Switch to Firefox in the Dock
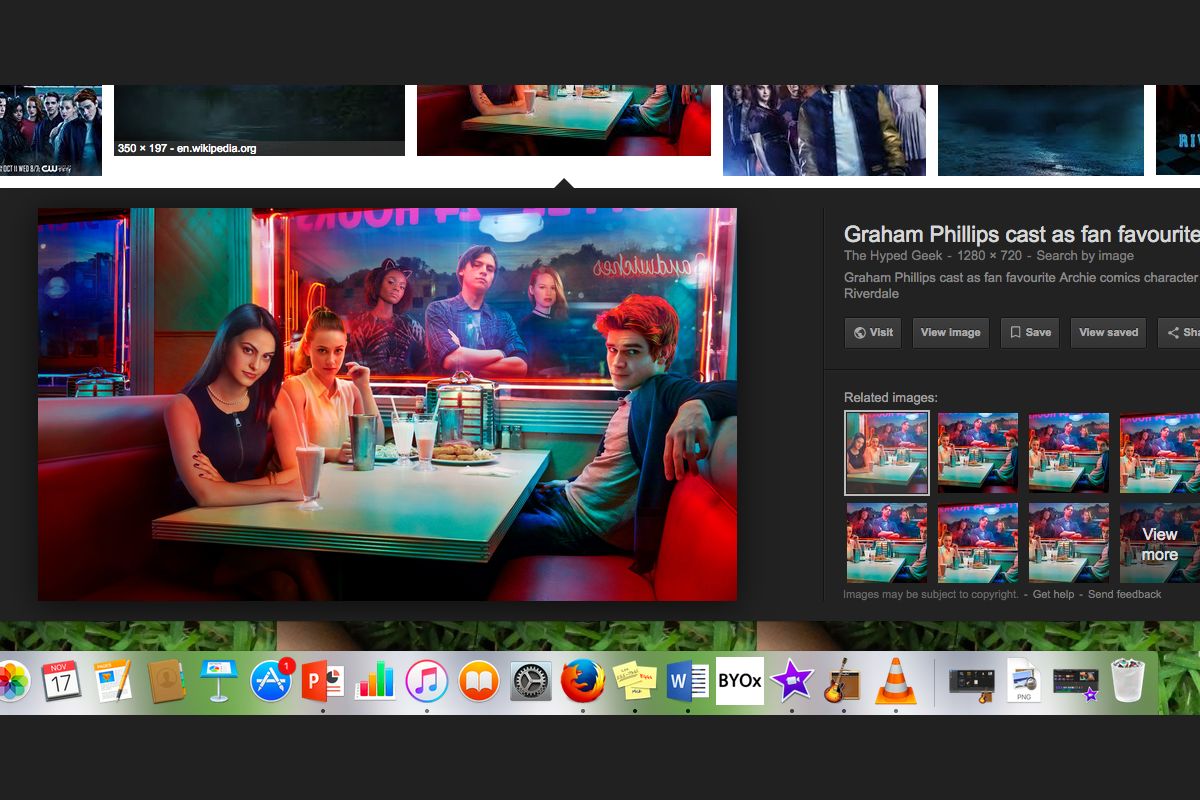Viewport: 1200px width, 800px height. (x=583, y=681)
